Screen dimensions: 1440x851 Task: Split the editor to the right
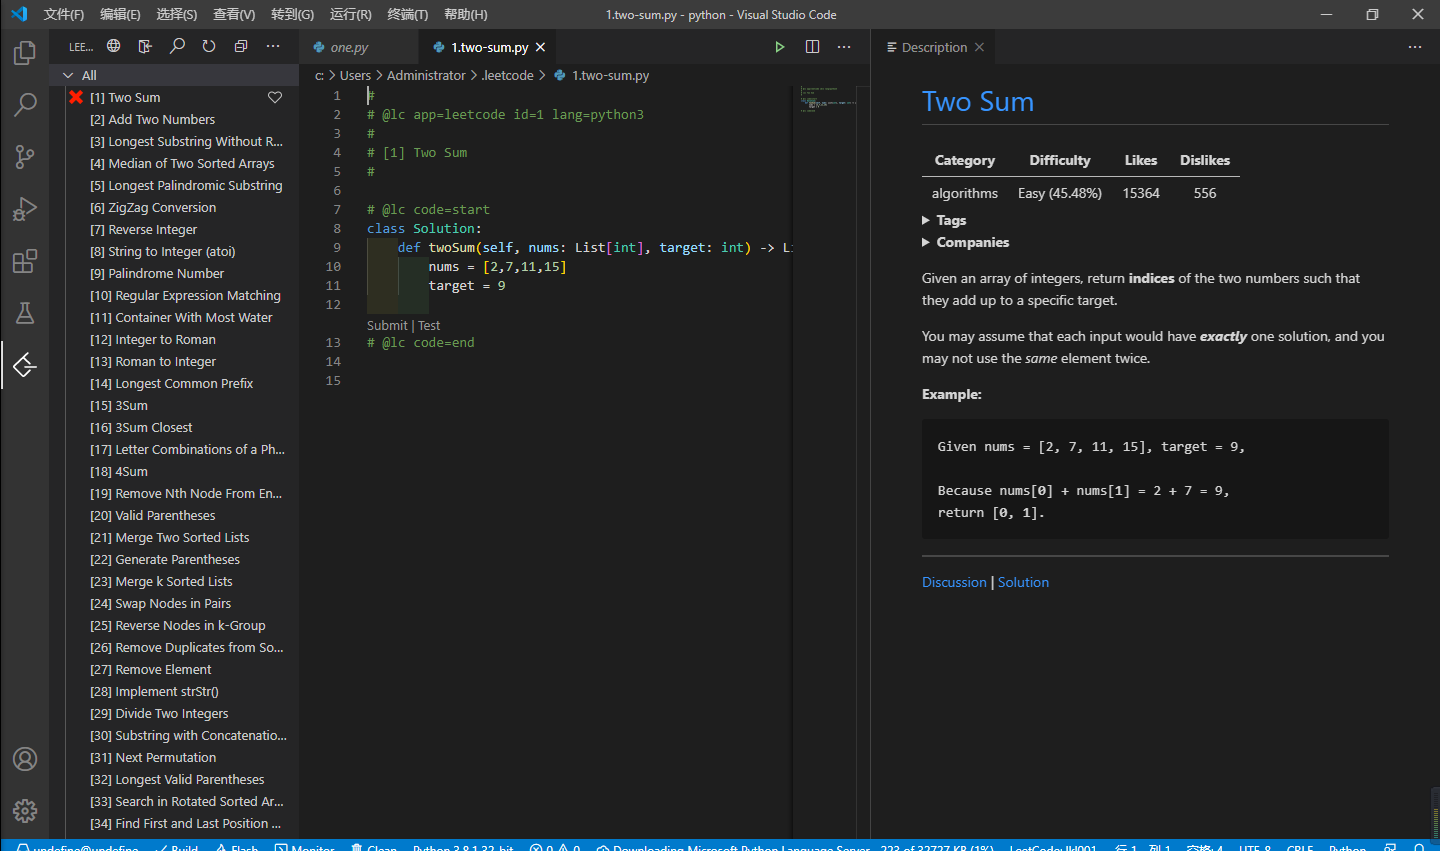point(812,47)
